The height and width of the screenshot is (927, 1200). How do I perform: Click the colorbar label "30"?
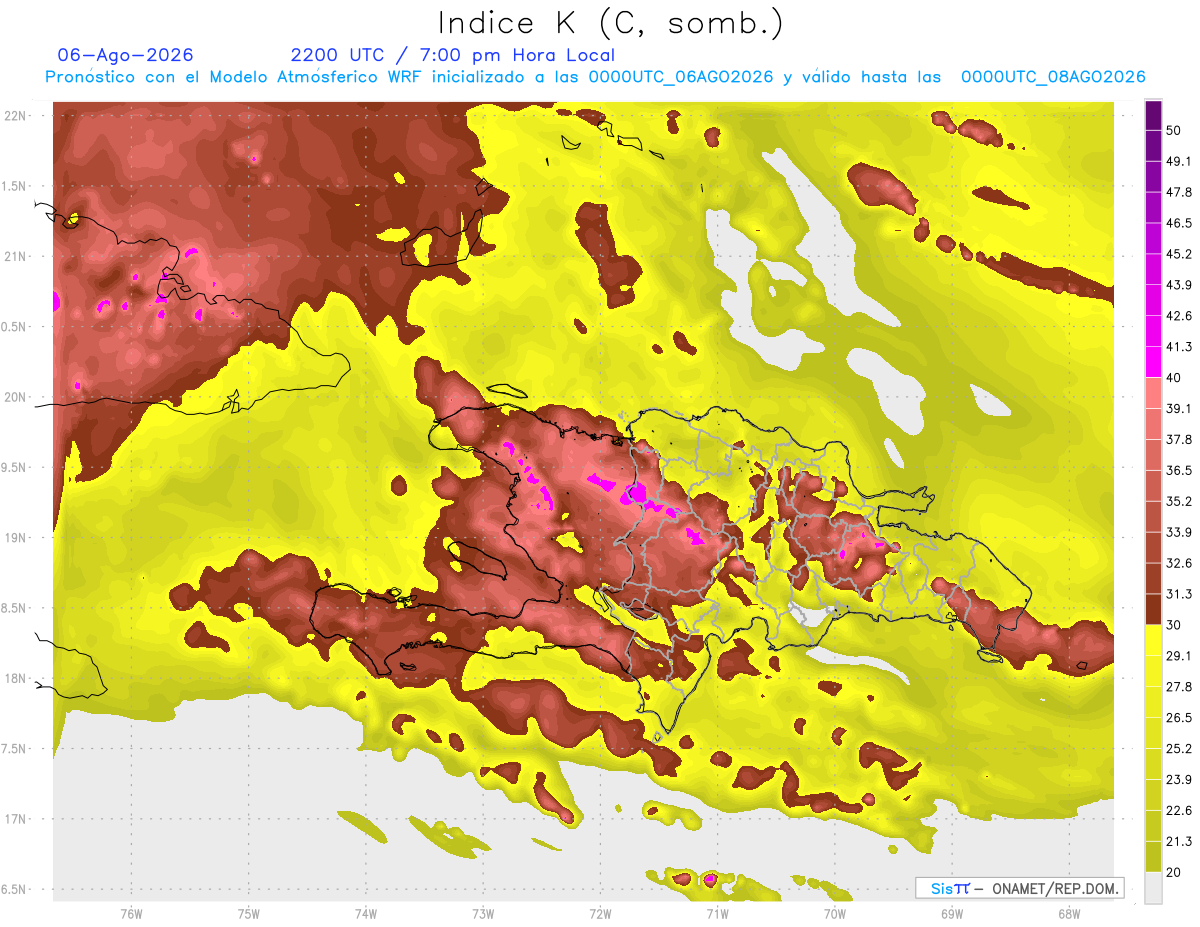[1175, 625]
